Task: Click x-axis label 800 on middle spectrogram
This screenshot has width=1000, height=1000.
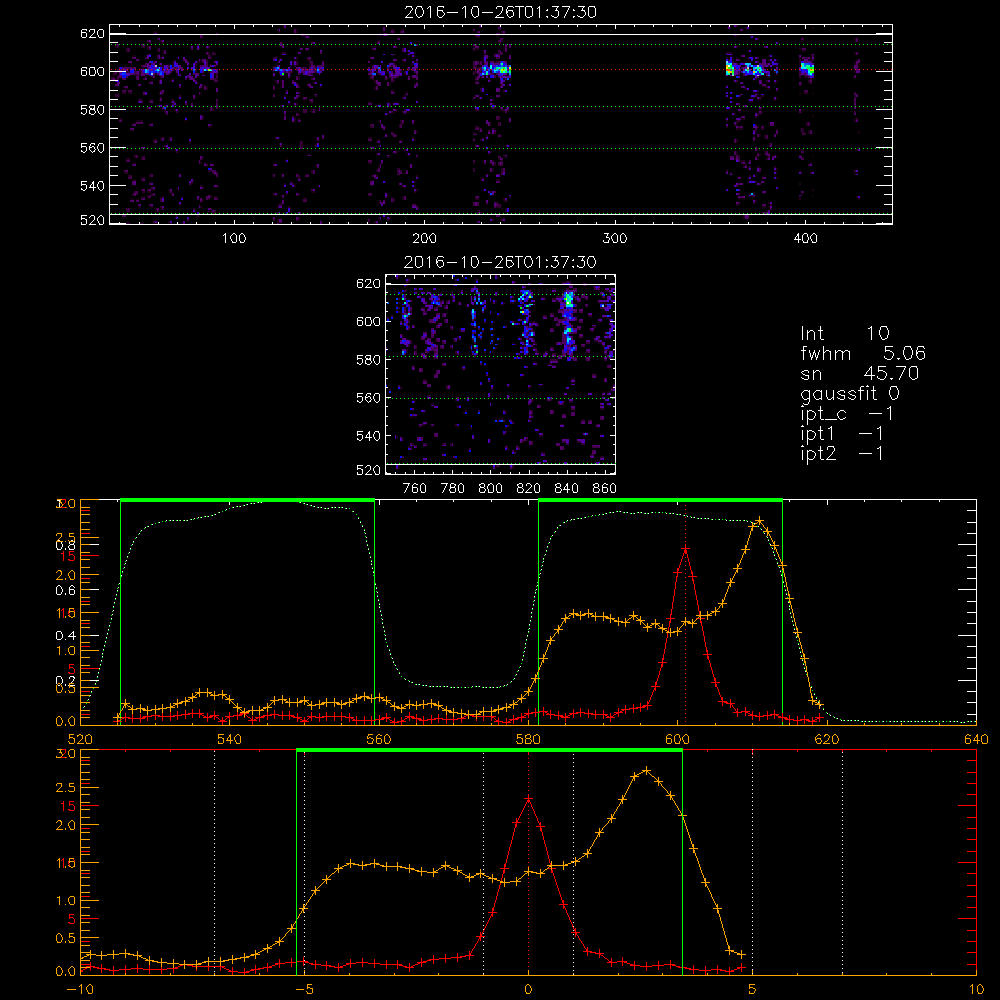Action: [x=490, y=489]
